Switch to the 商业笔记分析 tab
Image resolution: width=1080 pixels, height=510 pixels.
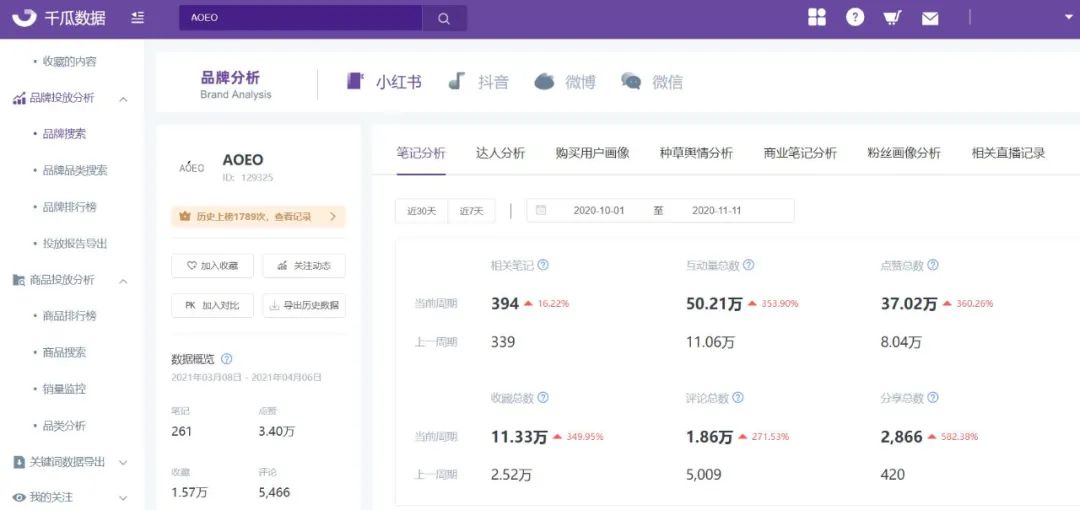(x=800, y=153)
